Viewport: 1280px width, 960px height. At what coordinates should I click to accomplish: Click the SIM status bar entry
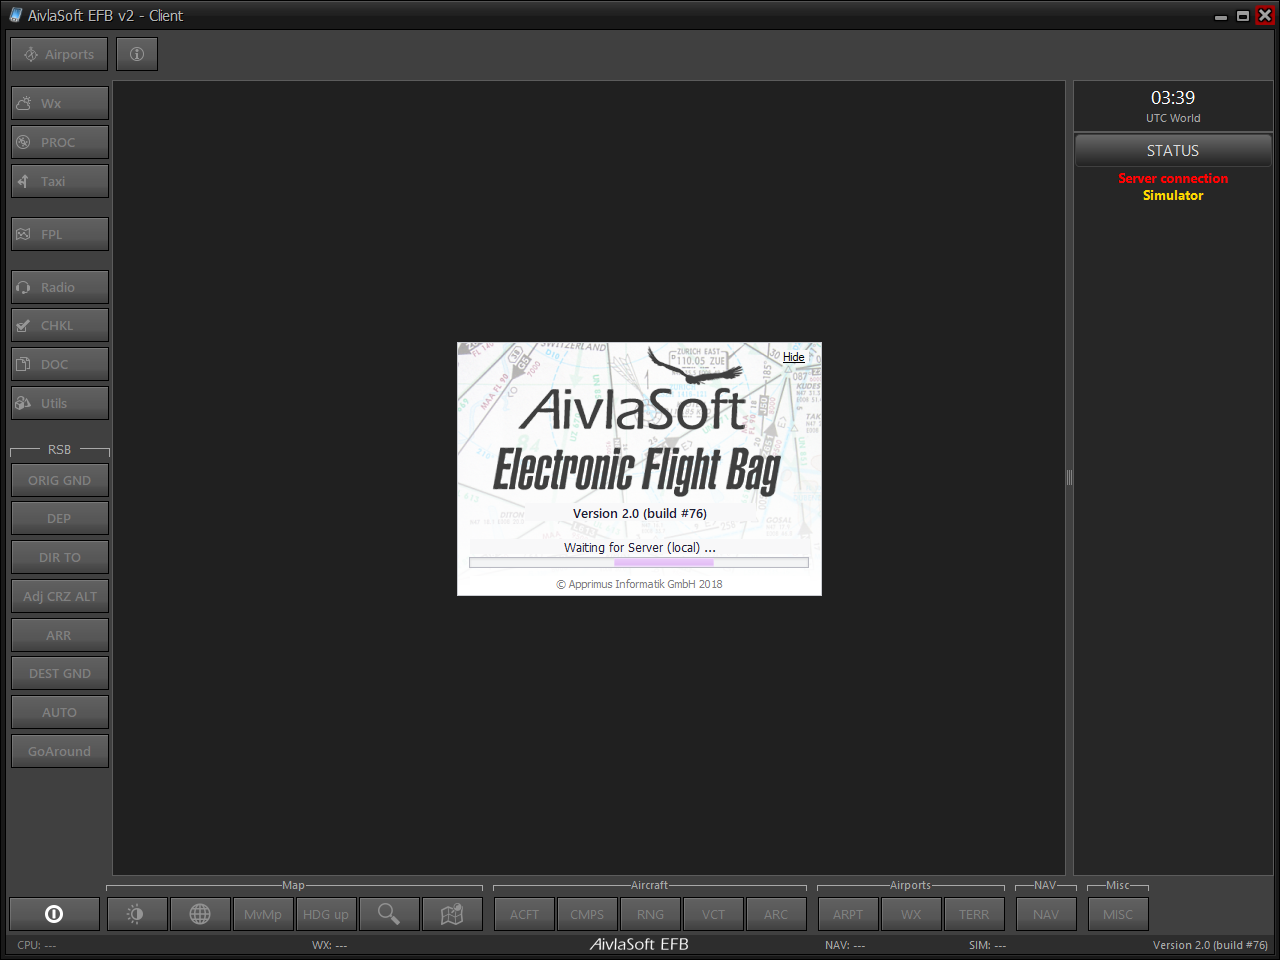(987, 945)
